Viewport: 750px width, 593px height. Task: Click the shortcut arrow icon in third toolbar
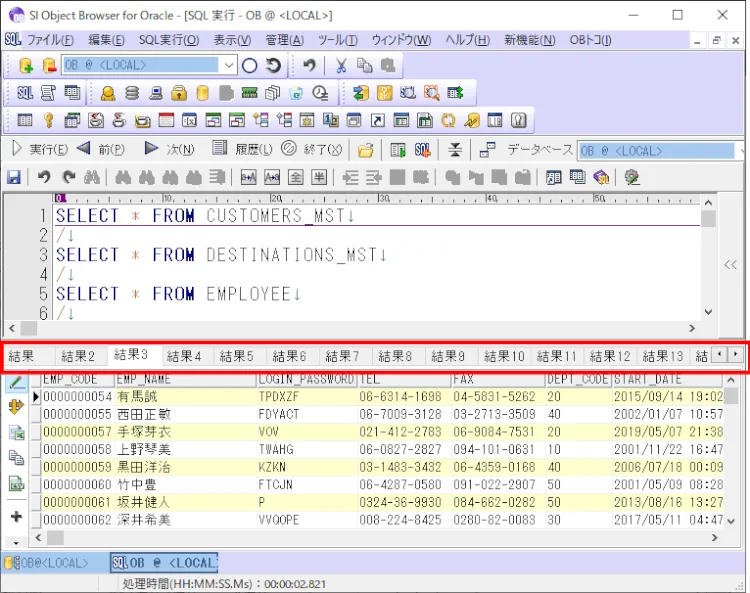[x=377, y=120]
